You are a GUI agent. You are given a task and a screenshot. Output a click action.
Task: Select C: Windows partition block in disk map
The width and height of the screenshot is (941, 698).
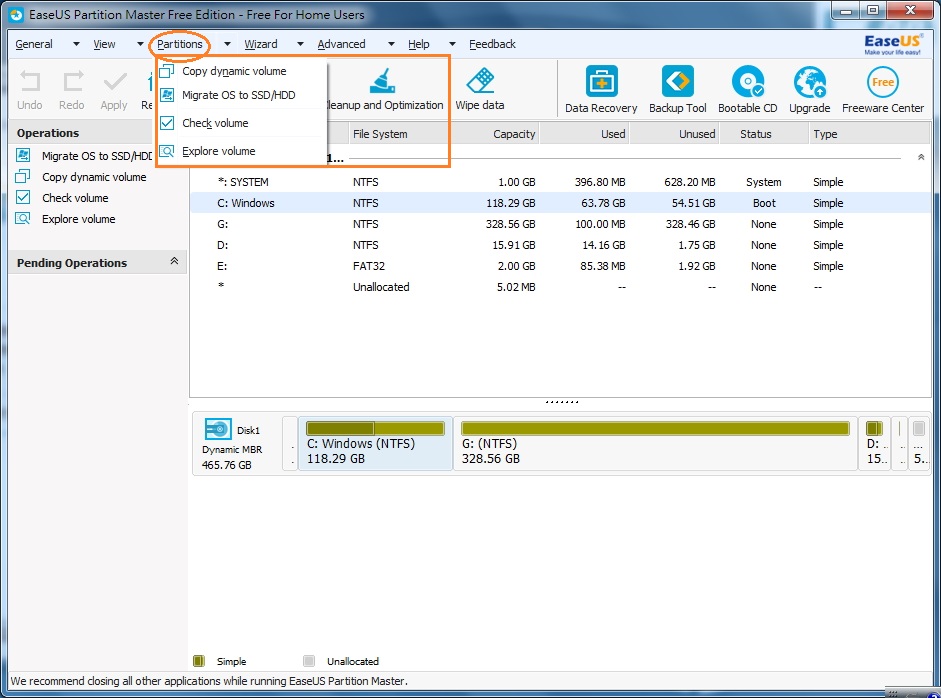tap(375, 444)
